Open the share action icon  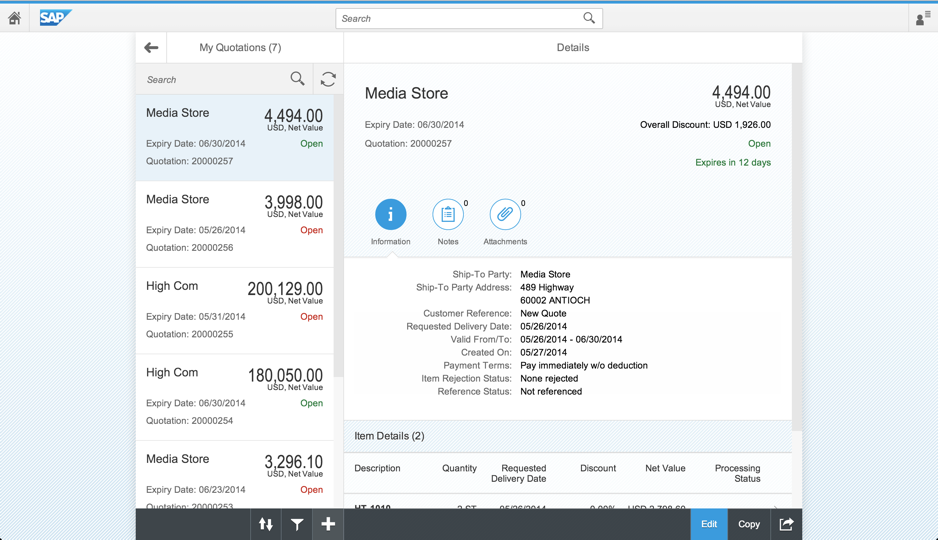pos(786,524)
